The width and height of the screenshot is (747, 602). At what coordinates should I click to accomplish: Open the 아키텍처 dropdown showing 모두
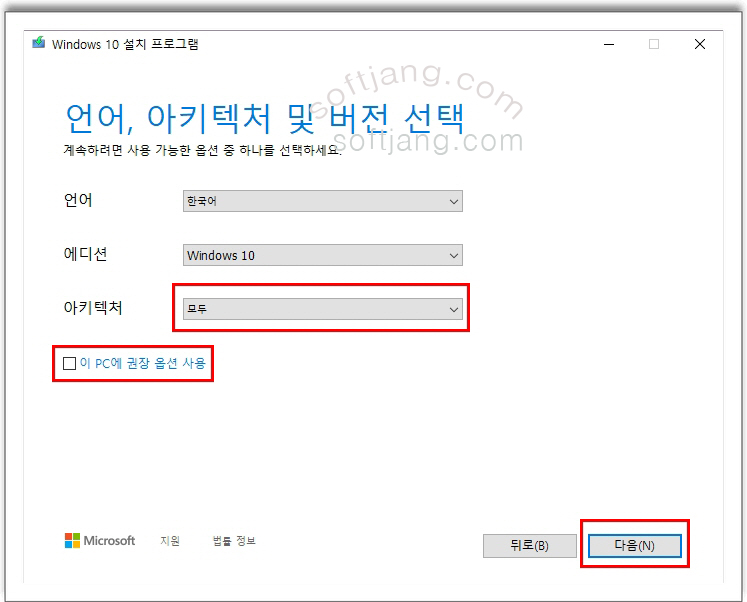[322, 309]
